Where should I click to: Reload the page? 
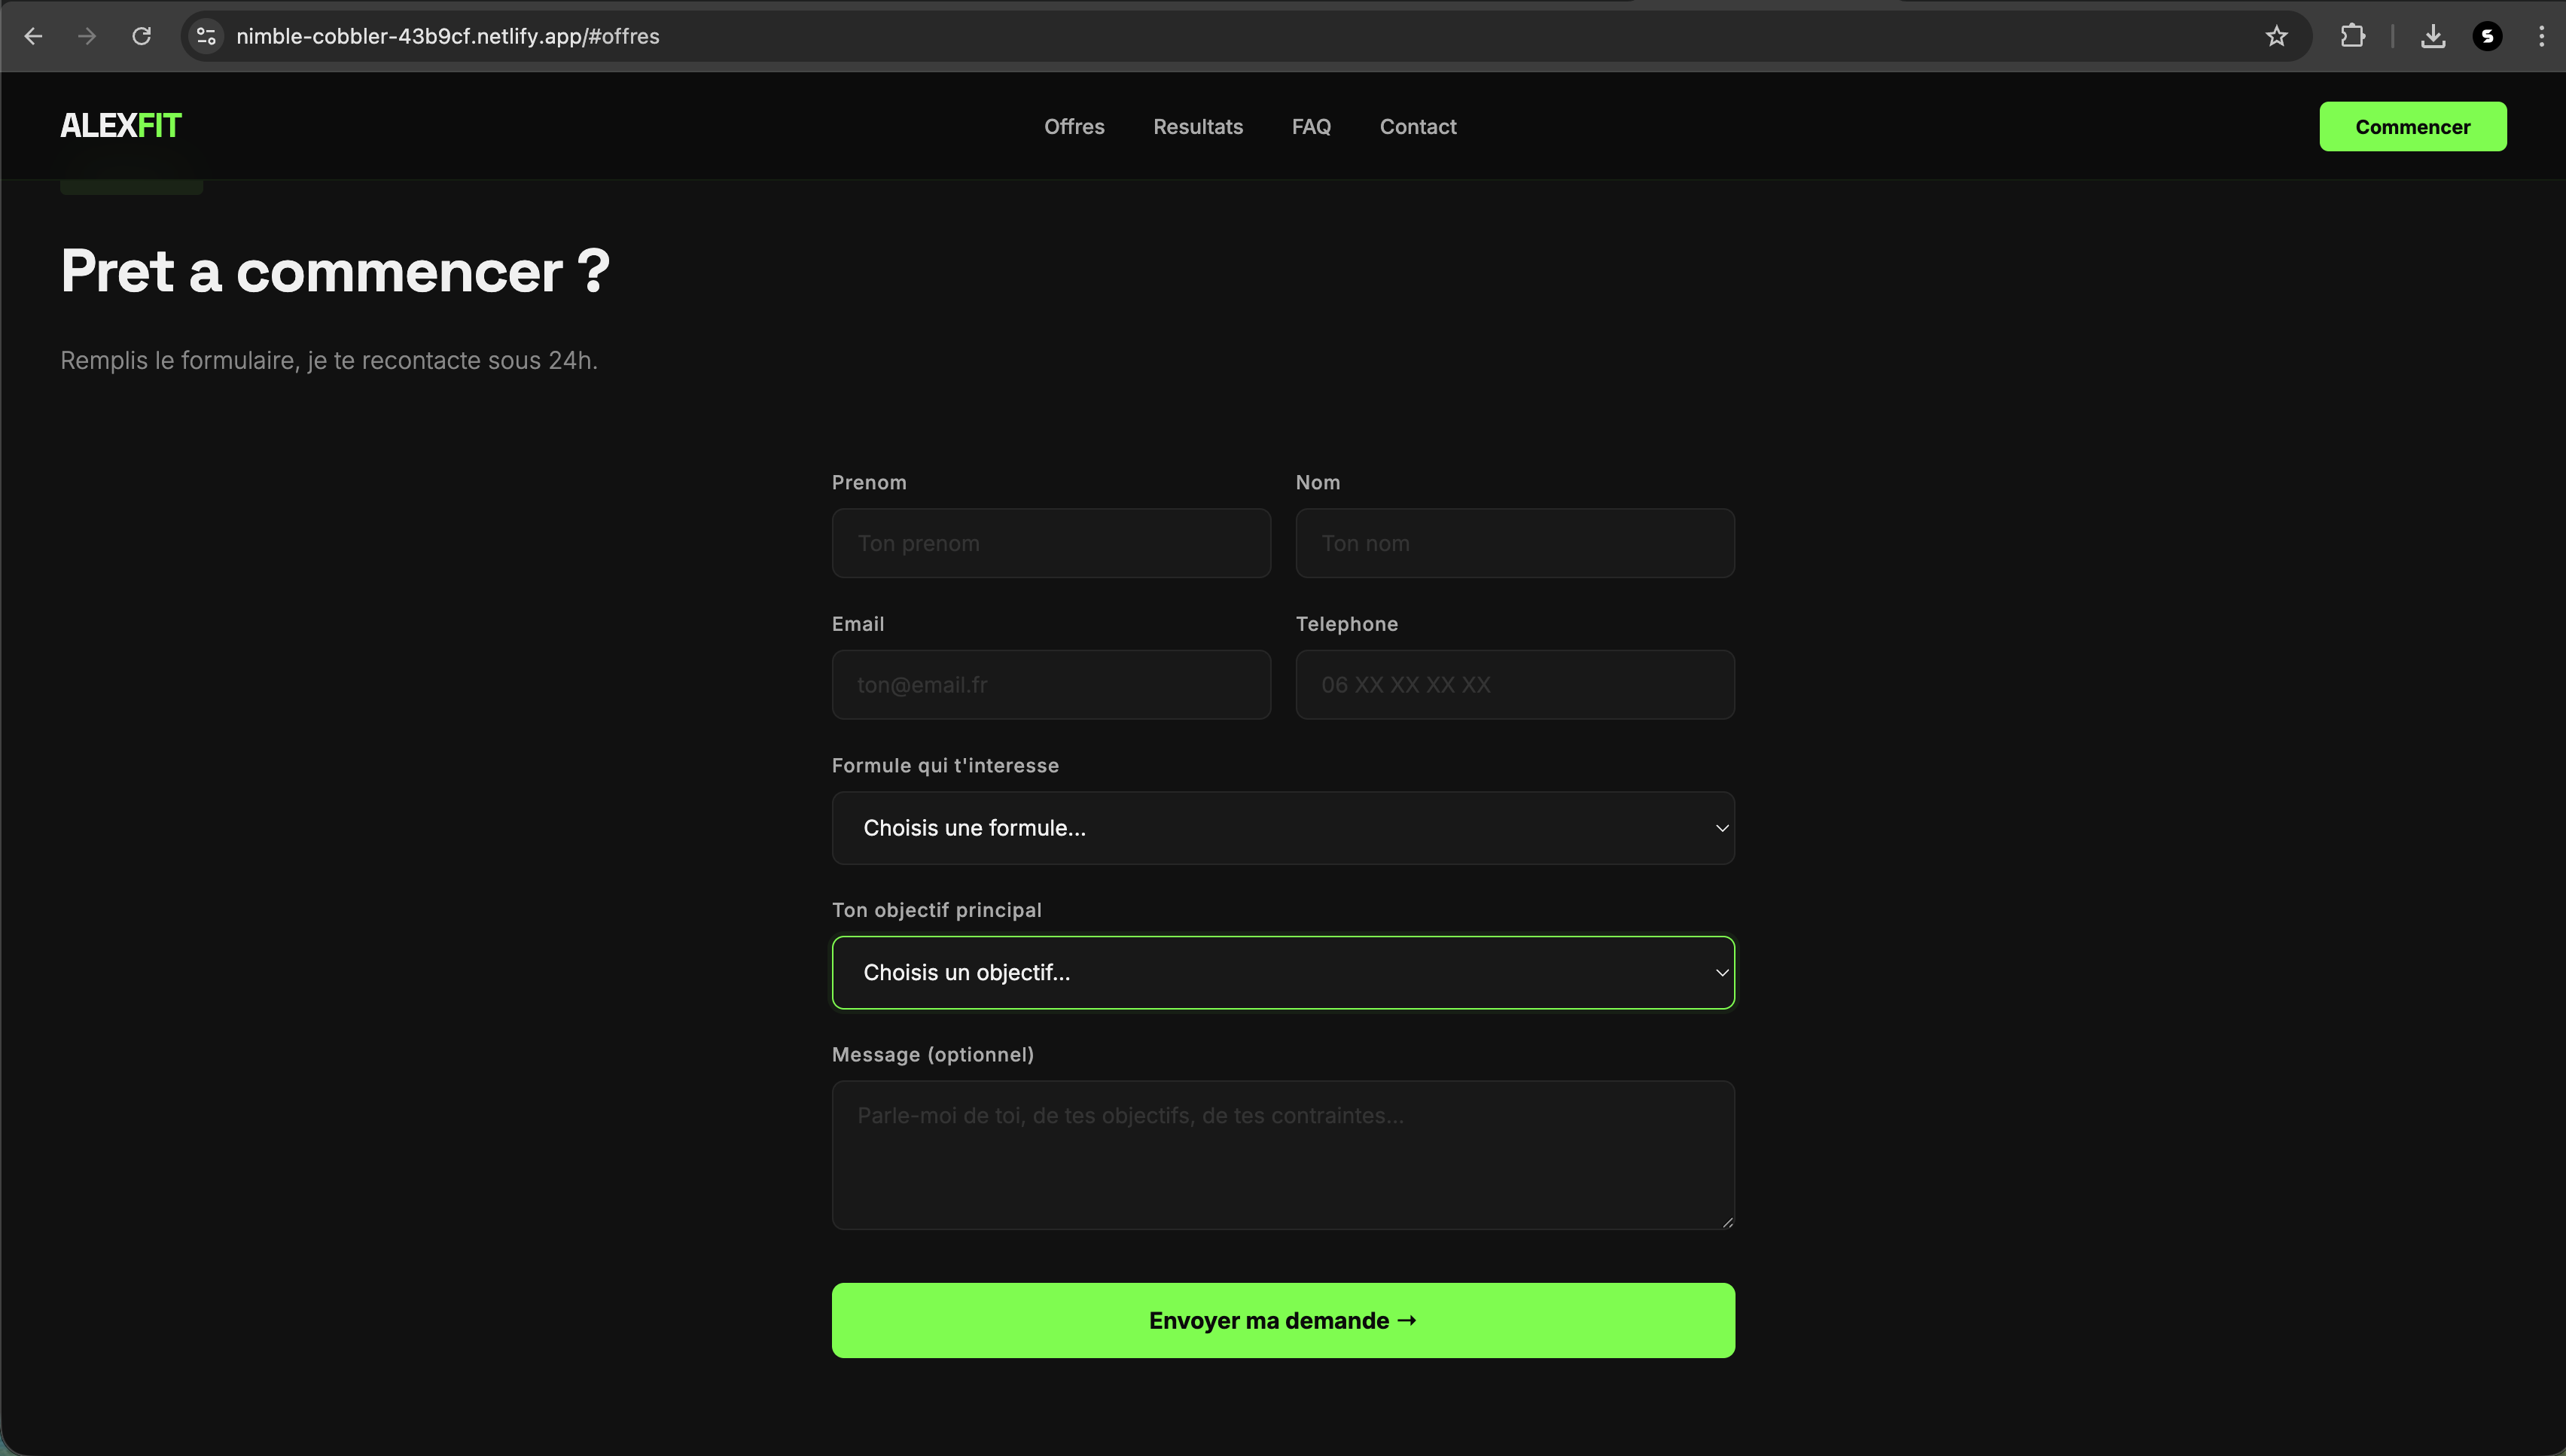click(141, 36)
